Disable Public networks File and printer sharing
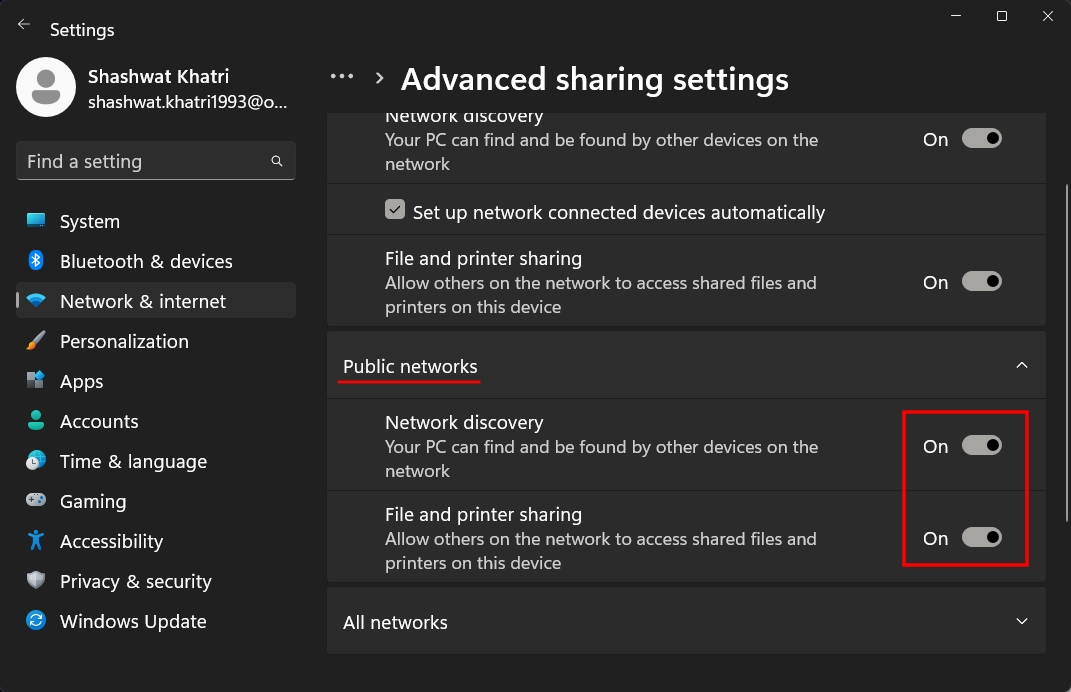The width and height of the screenshot is (1071, 692). (981, 538)
